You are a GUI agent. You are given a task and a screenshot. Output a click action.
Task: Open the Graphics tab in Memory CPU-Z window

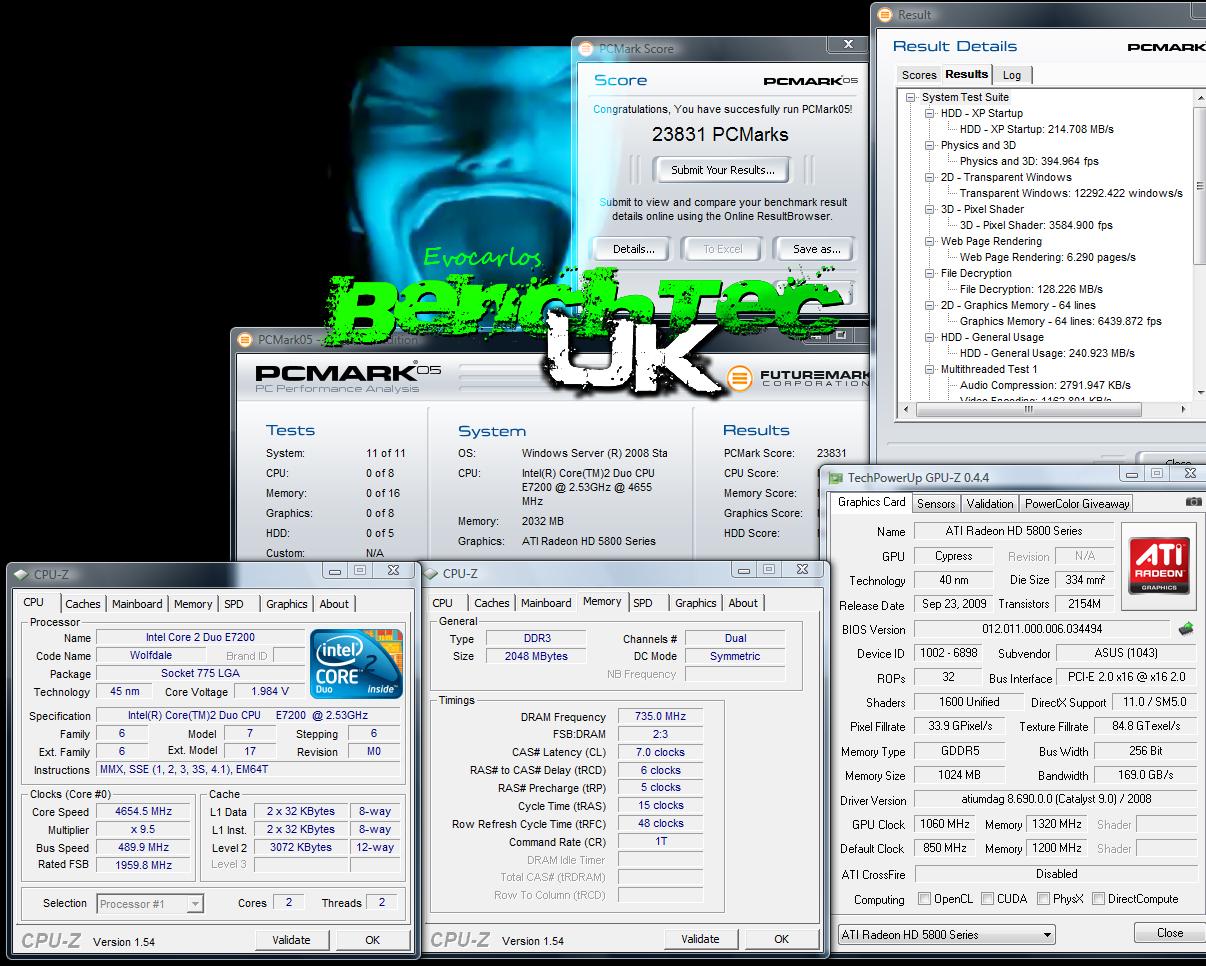click(696, 603)
